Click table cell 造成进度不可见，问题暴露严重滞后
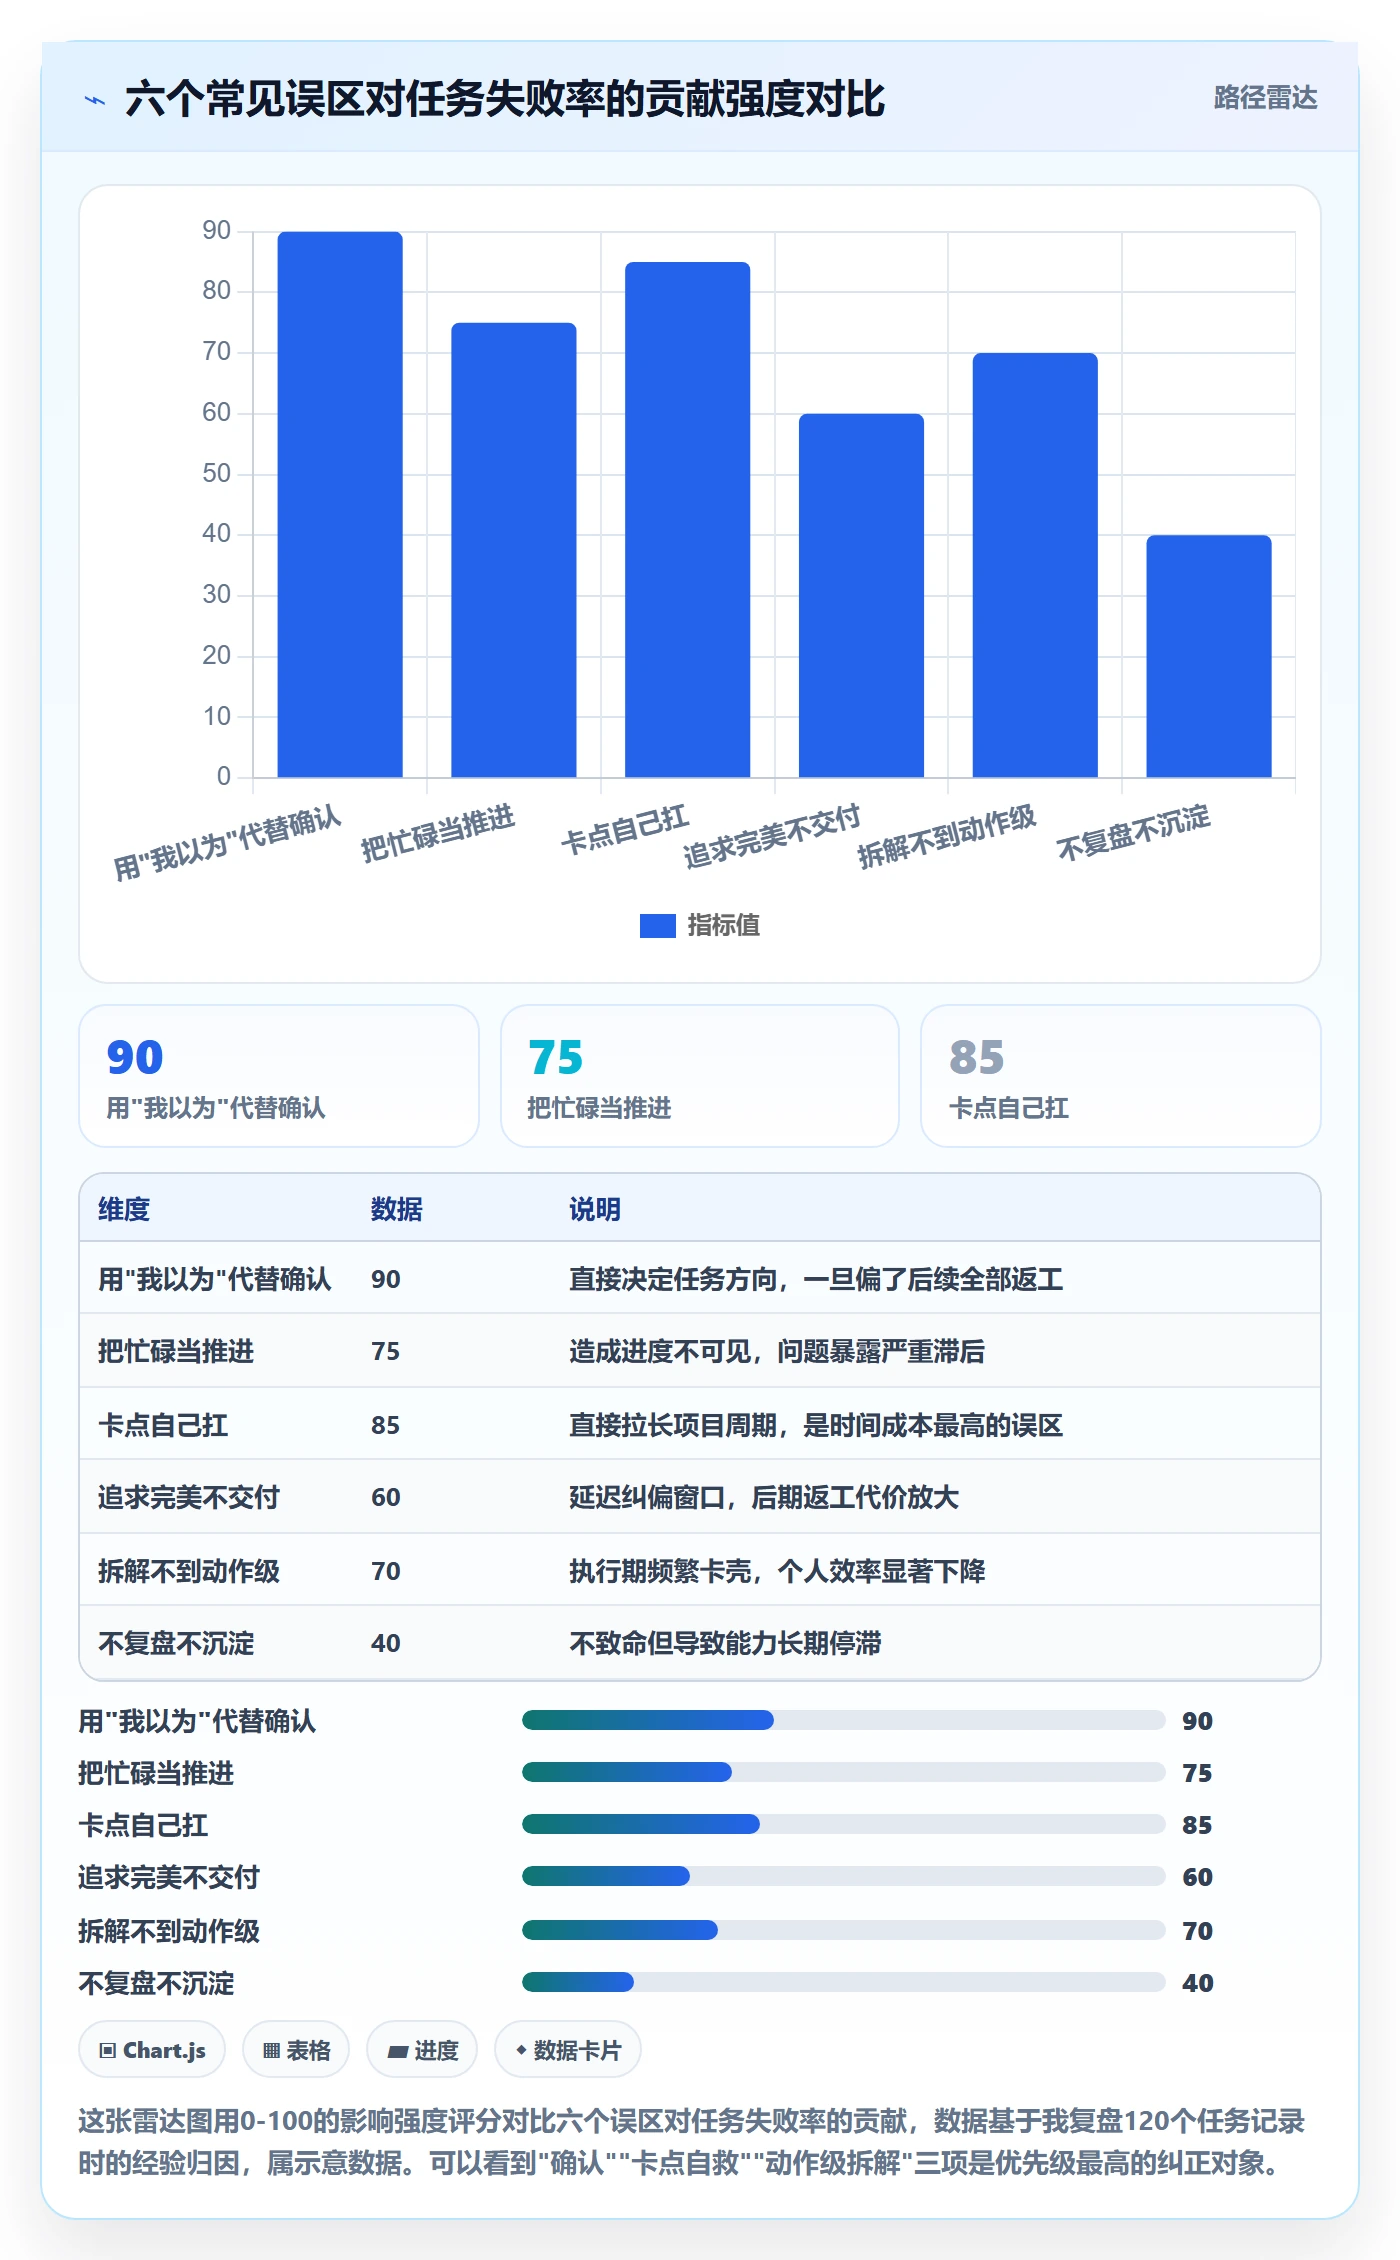Image resolution: width=1400 pixels, height=2260 pixels. tap(777, 1351)
